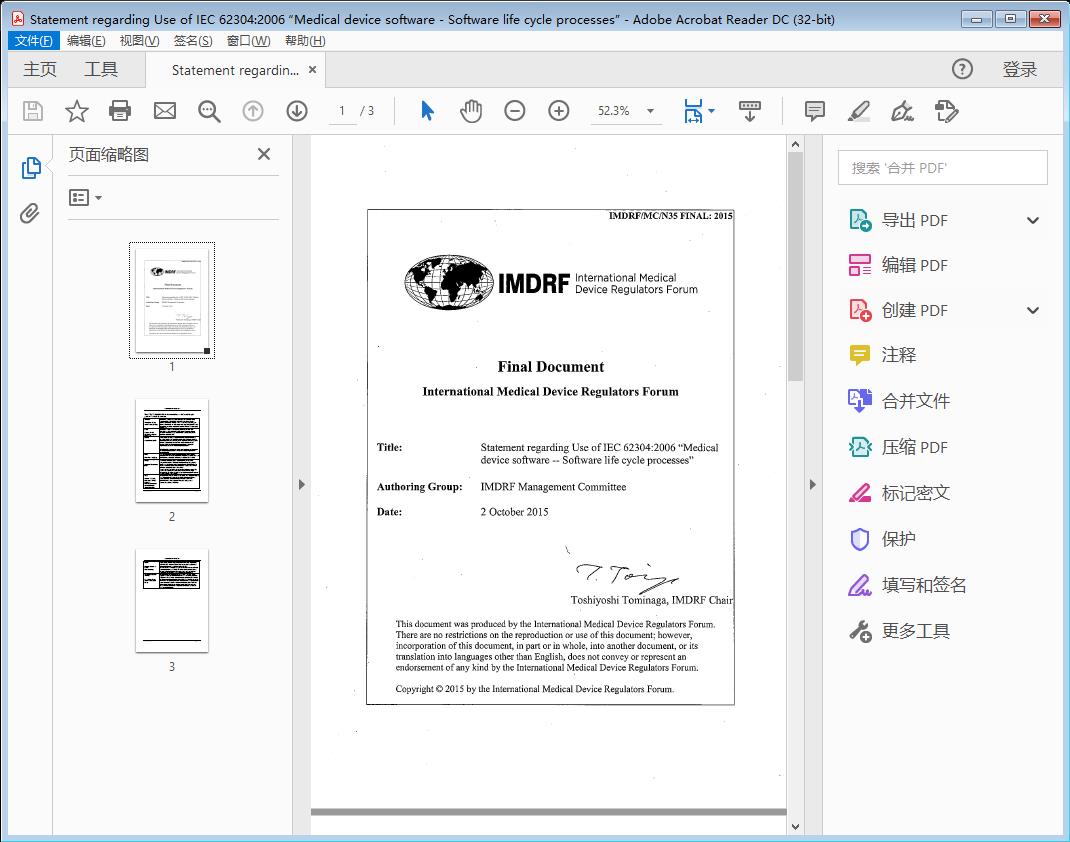The width and height of the screenshot is (1070, 842).
Task: Expand the 导出 PDF section chevron
Action: [1033, 220]
